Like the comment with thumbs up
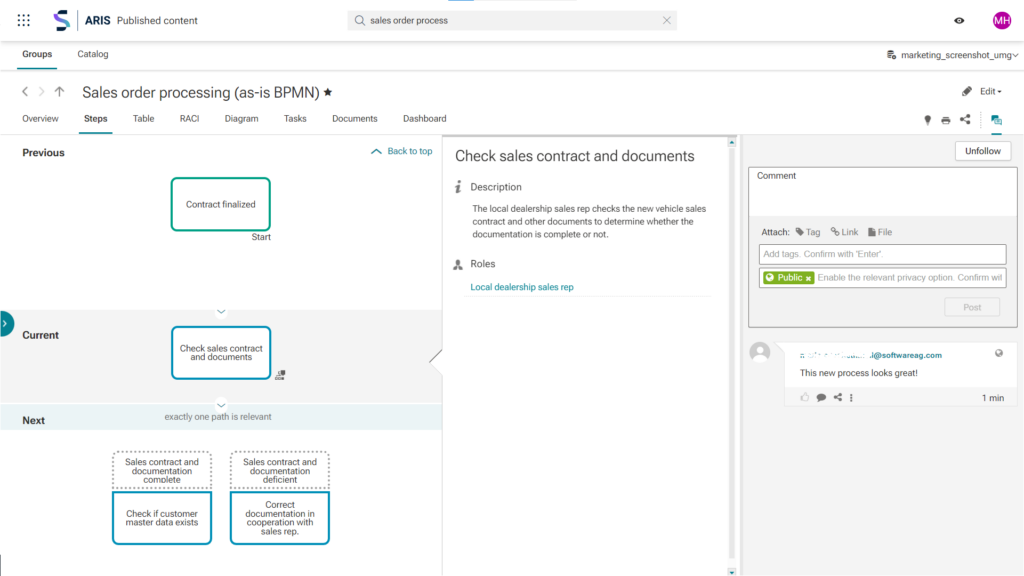The height and width of the screenshot is (576, 1024). pyautogui.click(x=805, y=397)
